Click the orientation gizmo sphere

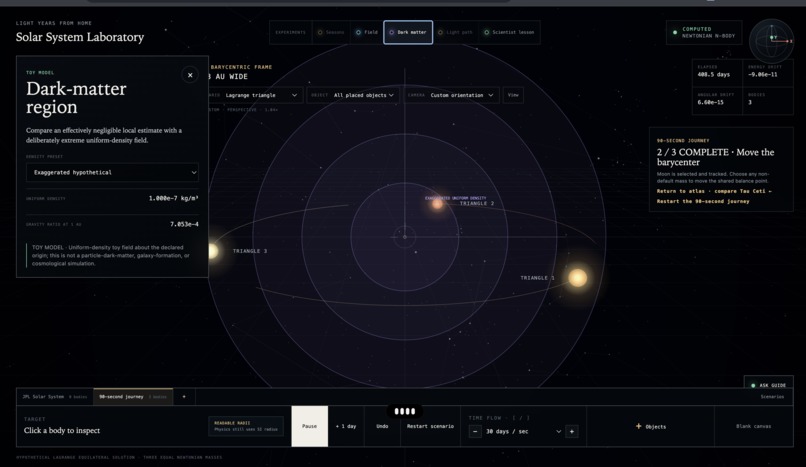[771, 41]
